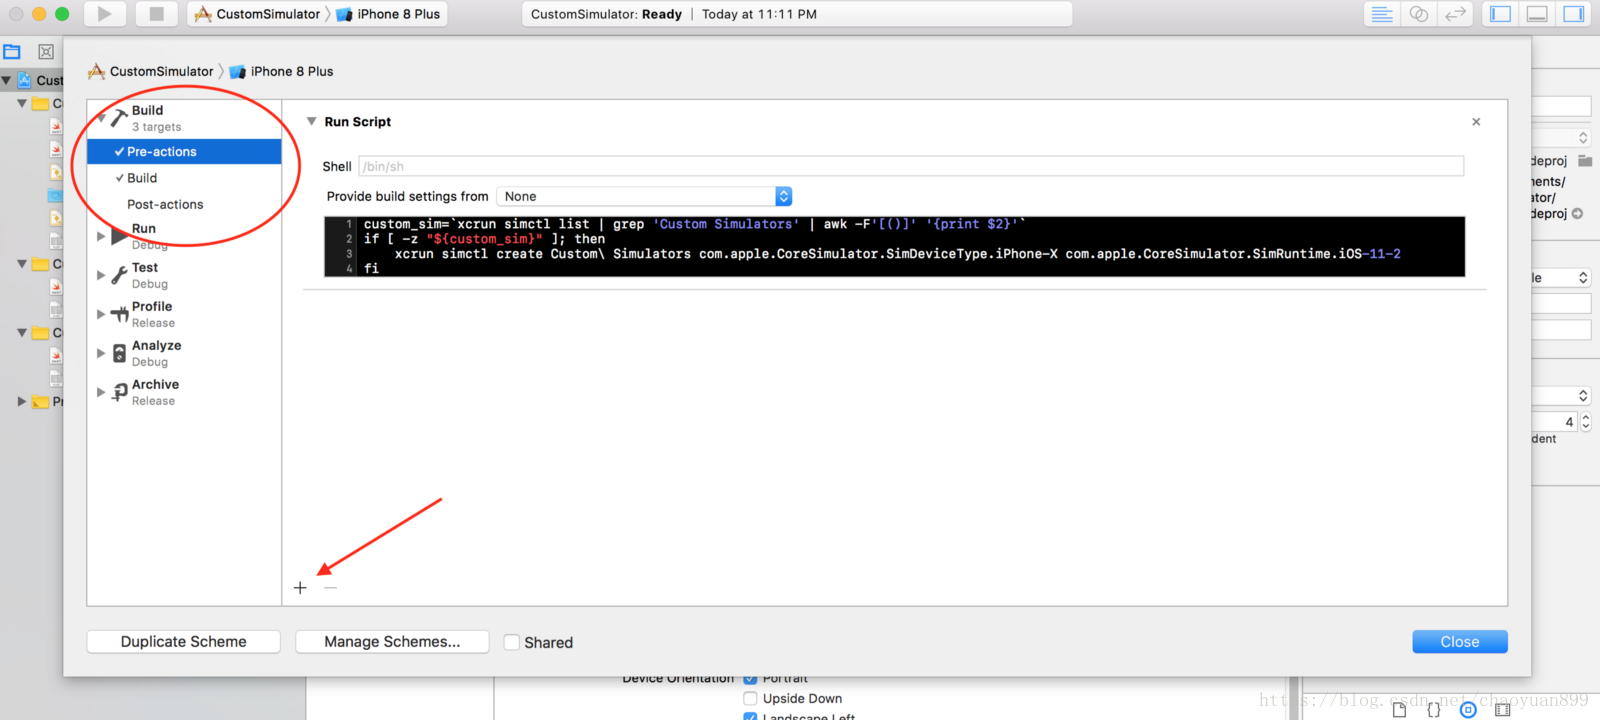Image resolution: width=1600 pixels, height=720 pixels.
Task: Click the name field at inspector top
Action: (x=1561, y=106)
